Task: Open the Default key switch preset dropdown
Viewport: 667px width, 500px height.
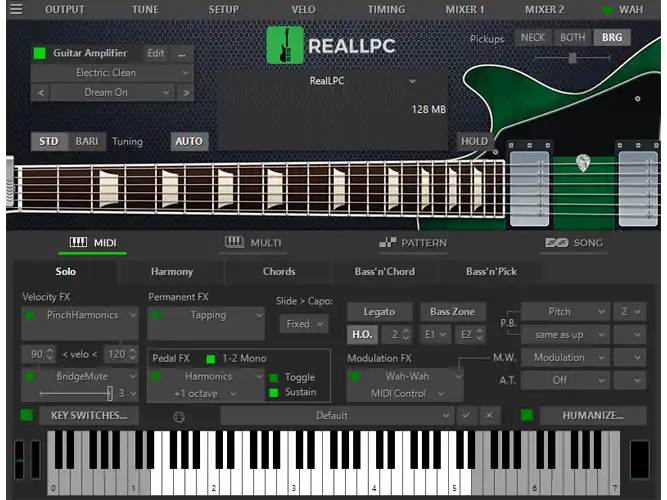Action: point(337,415)
